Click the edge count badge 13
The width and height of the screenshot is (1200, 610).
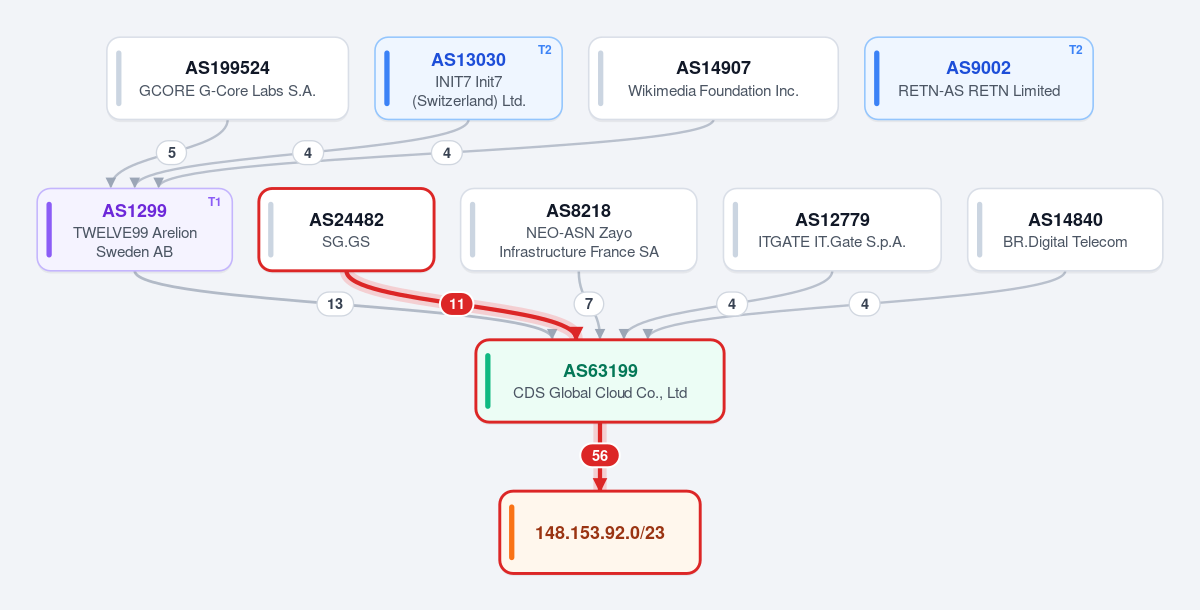tap(335, 303)
